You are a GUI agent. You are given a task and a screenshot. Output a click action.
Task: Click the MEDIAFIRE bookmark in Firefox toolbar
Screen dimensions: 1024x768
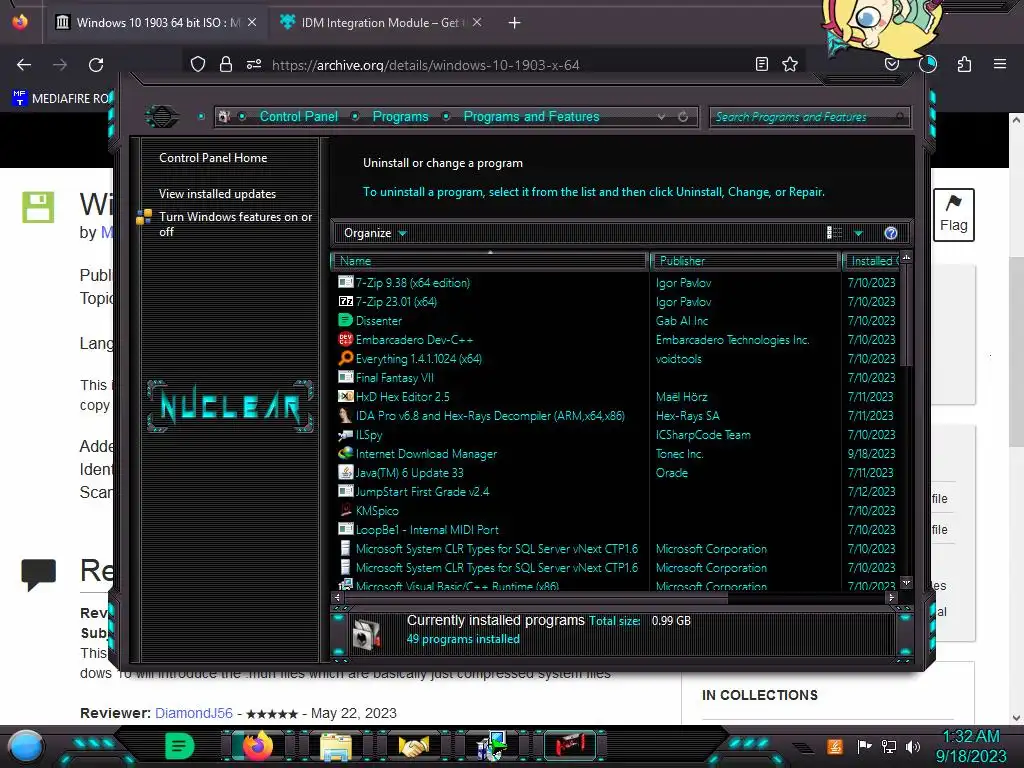click(x=62, y=99)
